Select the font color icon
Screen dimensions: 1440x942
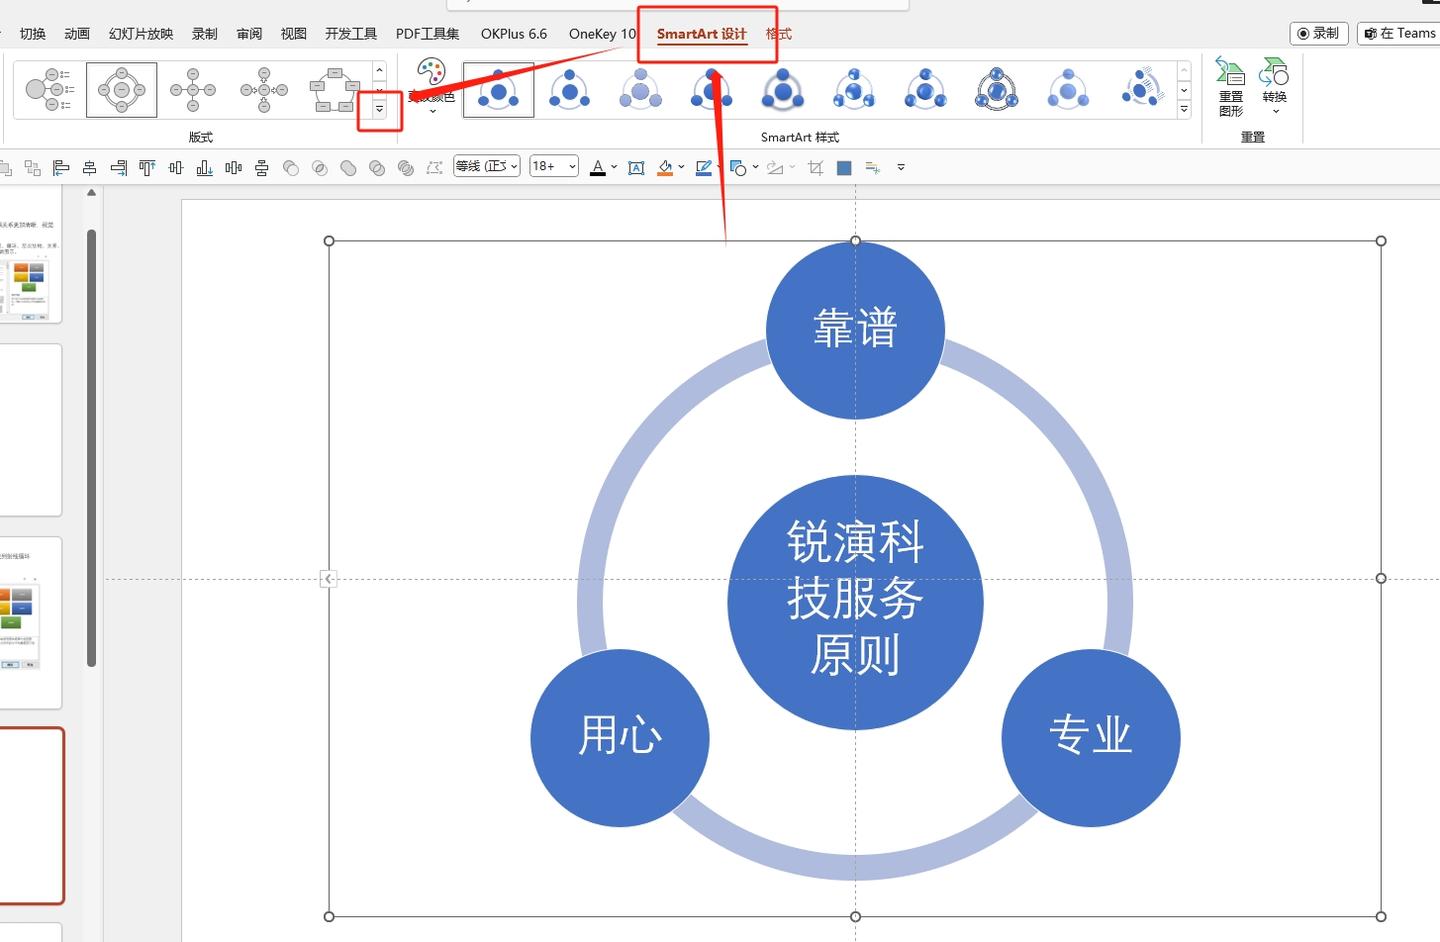[597, 167]
